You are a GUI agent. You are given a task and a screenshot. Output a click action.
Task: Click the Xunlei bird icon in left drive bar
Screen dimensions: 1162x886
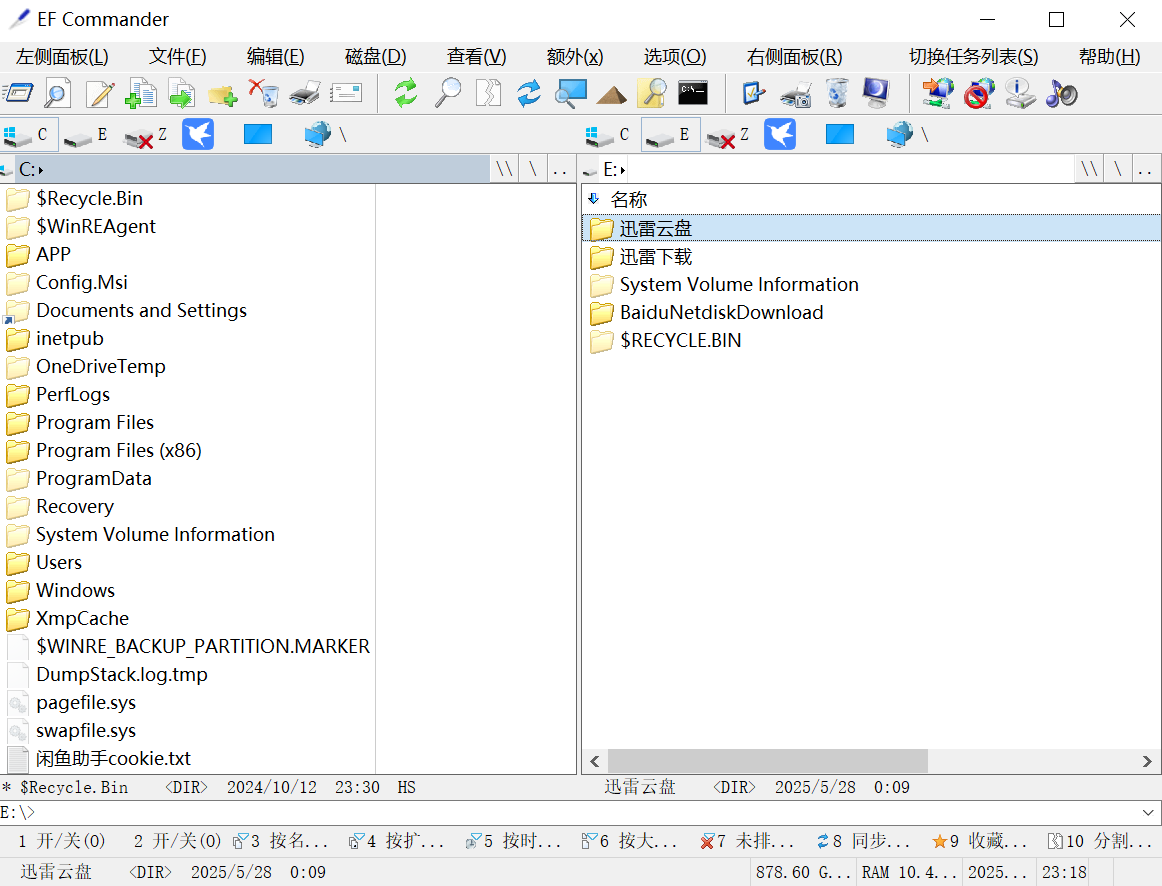coord(198,134)
